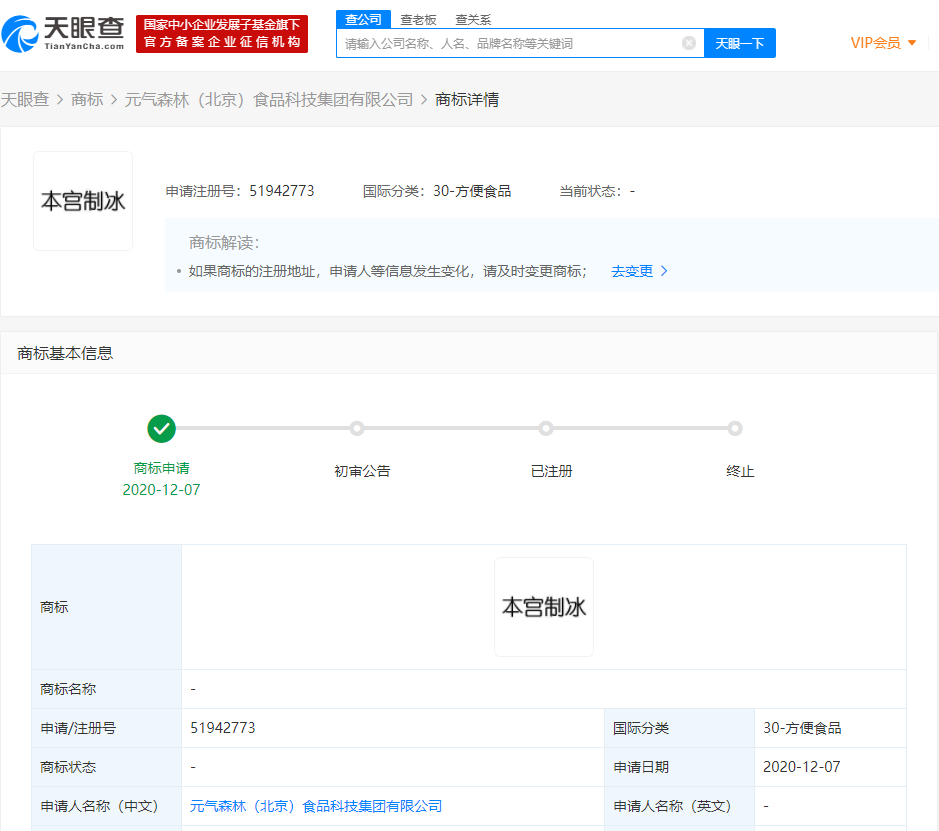Click the 当前状态 label in header
The width and height of the screenshot is (939, 831).
(590, 191)
